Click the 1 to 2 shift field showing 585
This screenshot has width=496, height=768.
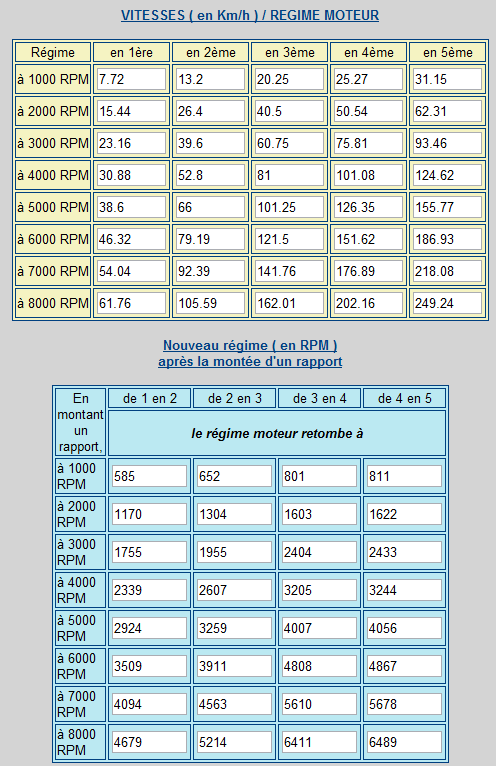click(149, 476)
